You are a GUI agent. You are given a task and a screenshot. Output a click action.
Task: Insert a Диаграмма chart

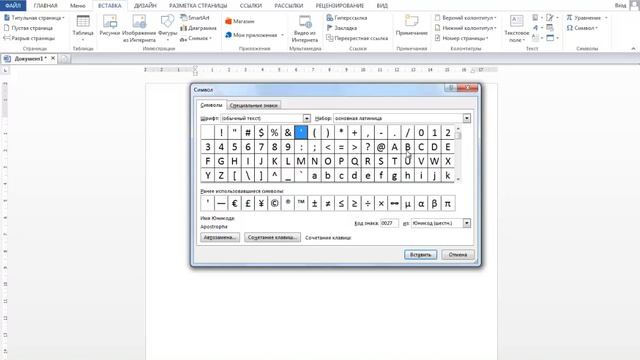198,28
